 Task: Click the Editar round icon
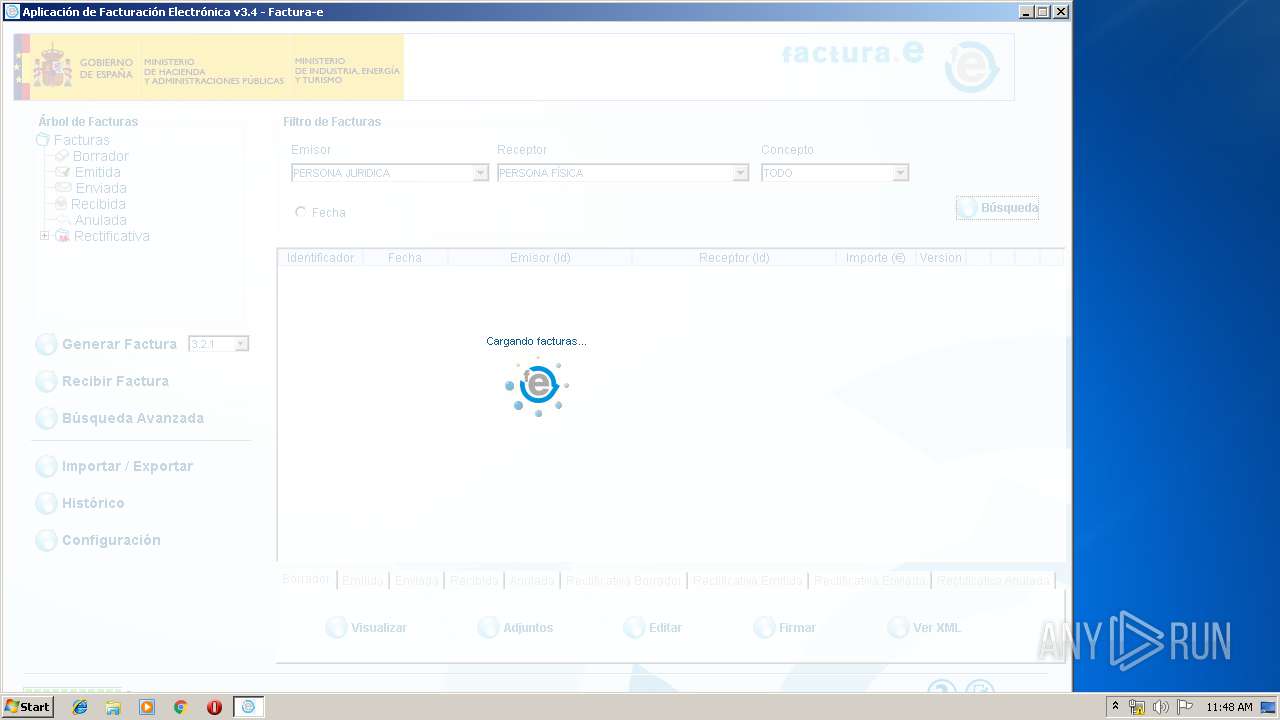coord(634,628)
